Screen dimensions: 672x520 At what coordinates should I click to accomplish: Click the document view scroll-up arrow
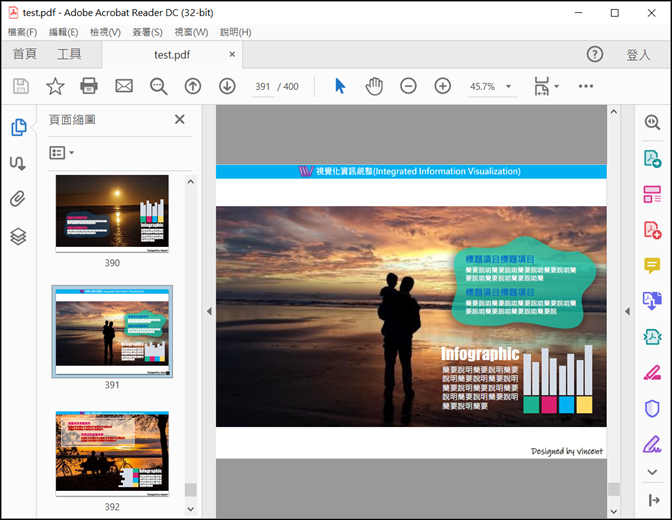(x=614, y=112)
